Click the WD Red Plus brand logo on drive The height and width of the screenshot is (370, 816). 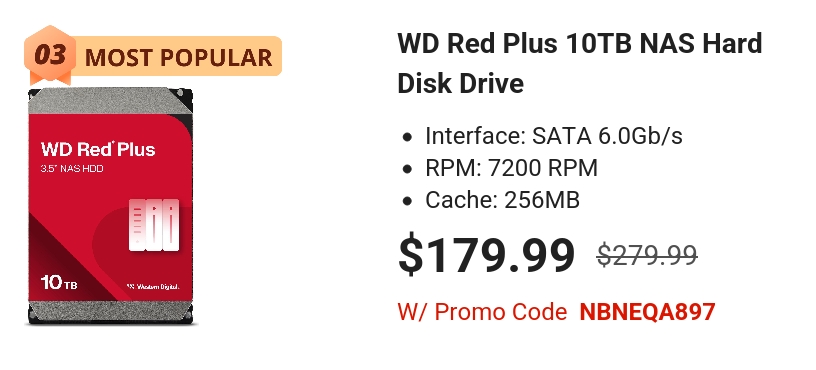click(x=98, y=149)
